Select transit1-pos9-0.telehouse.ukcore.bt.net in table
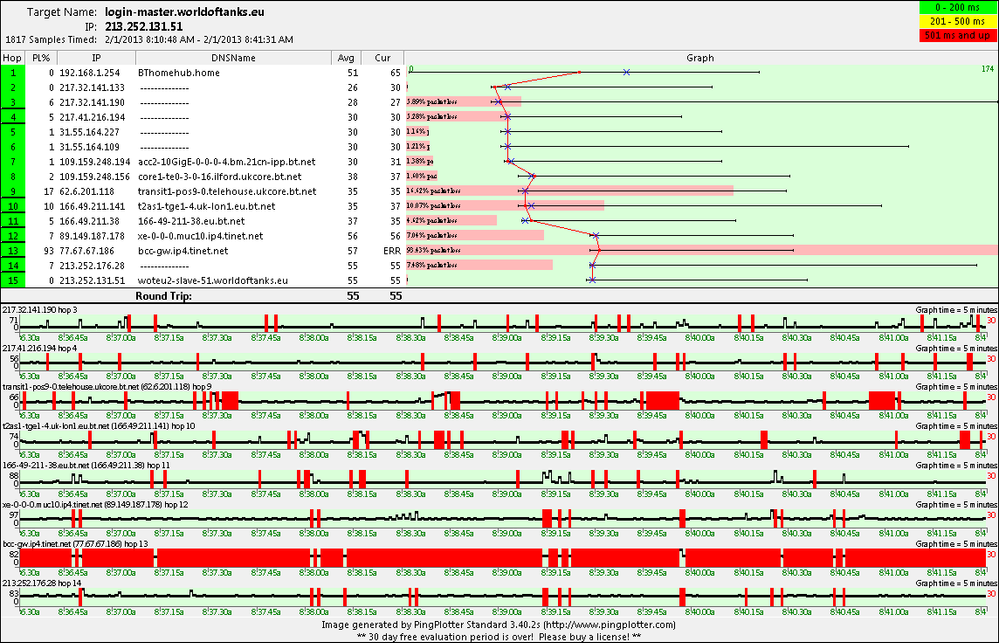999x643 pixels. [x=227, y=191]
